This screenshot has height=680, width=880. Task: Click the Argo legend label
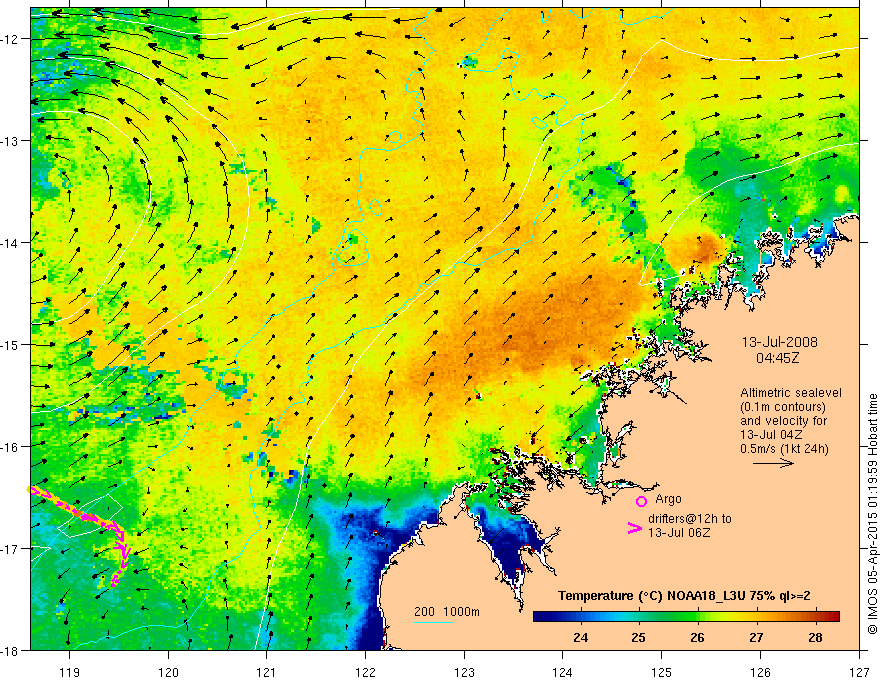pyautogui.click(x=668, y=499)
